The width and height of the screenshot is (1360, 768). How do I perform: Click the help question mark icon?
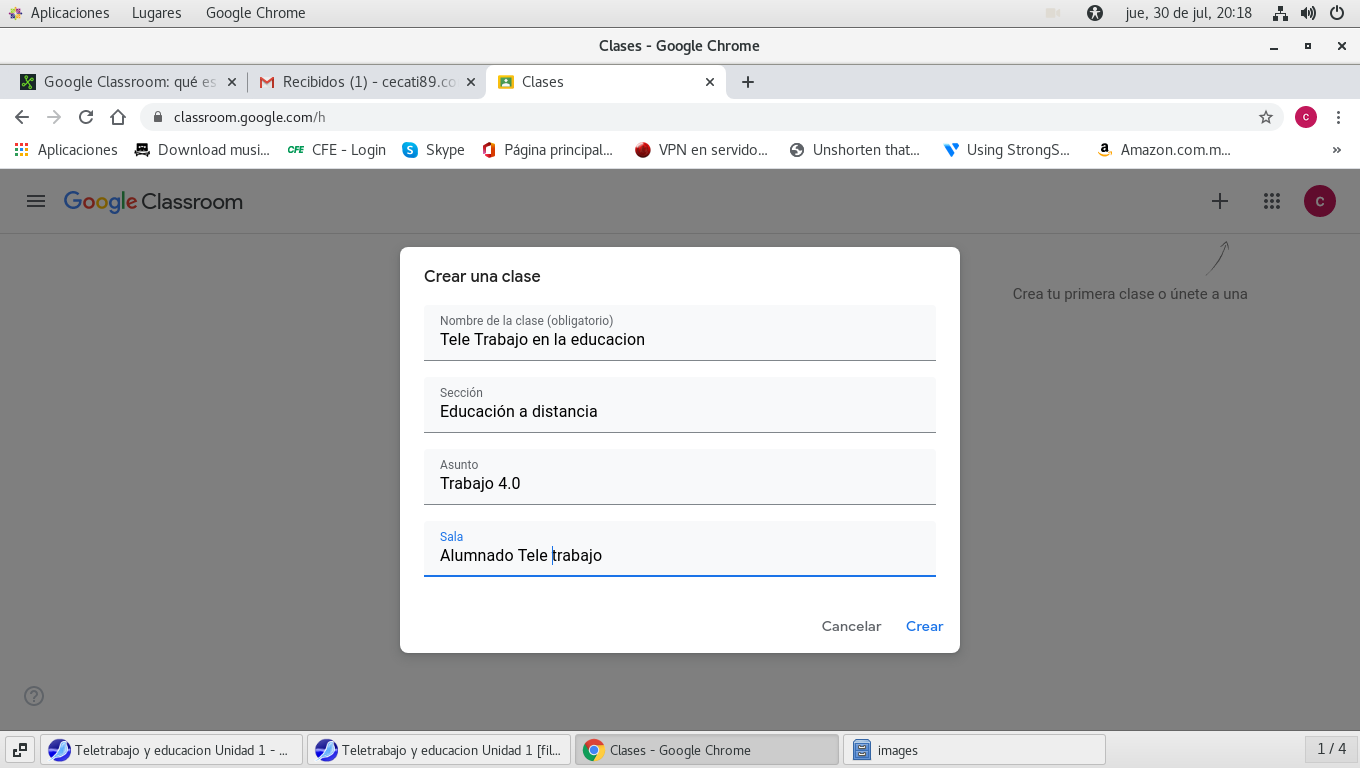pos(34,696)
